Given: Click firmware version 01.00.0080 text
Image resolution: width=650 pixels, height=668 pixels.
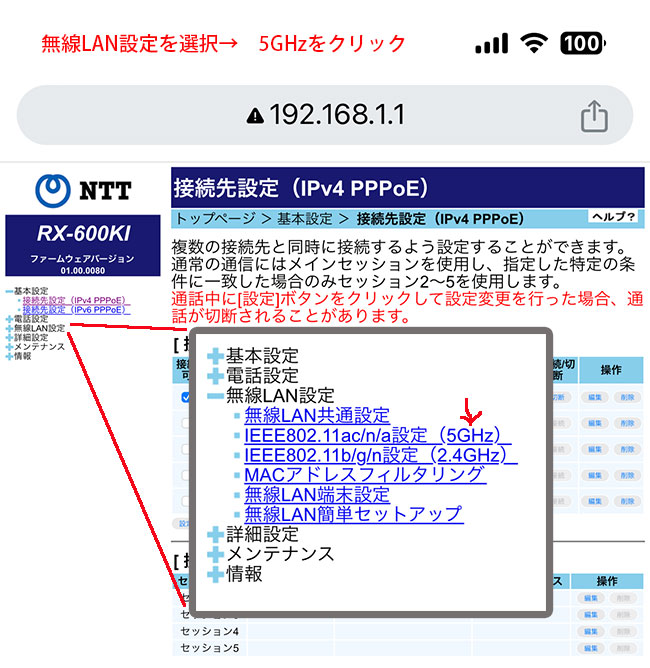Looking at the screenshot, I should click(x=83, y=271).
